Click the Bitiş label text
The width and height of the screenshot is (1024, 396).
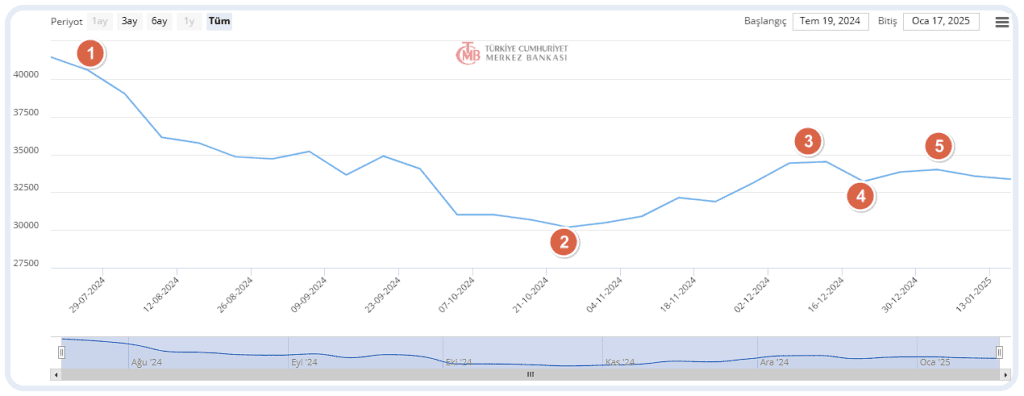click(887, 22)
